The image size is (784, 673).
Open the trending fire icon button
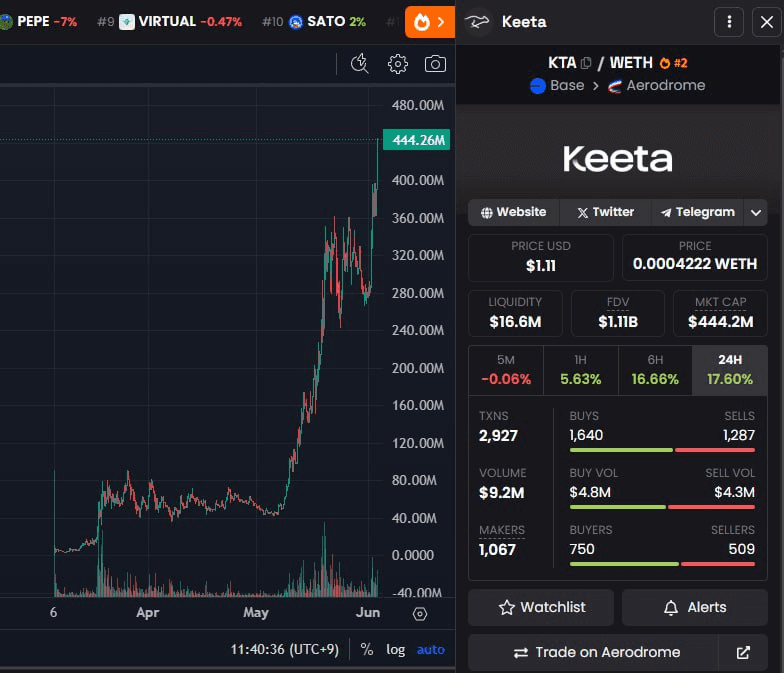pyautogui.click(x=430, y=22)
